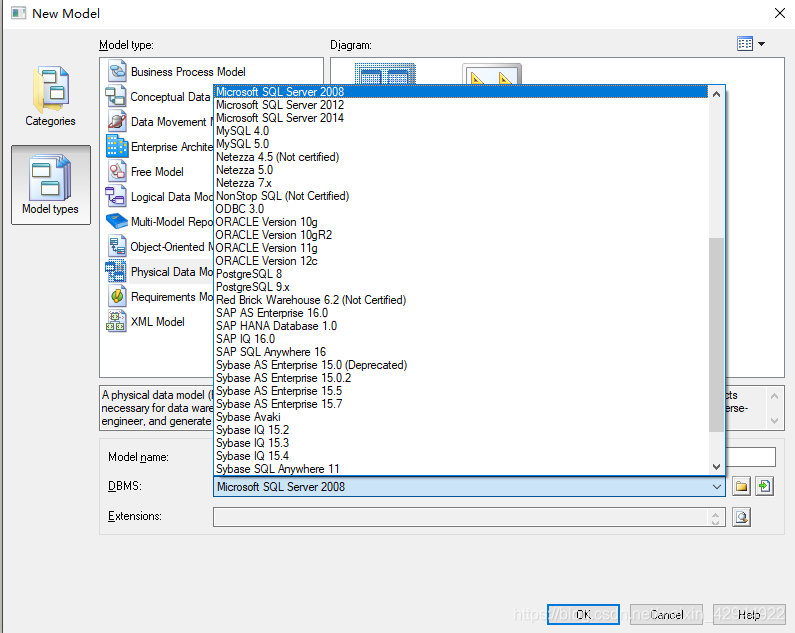Select the second diagram thumbnail with triangles

click(492, 74)
